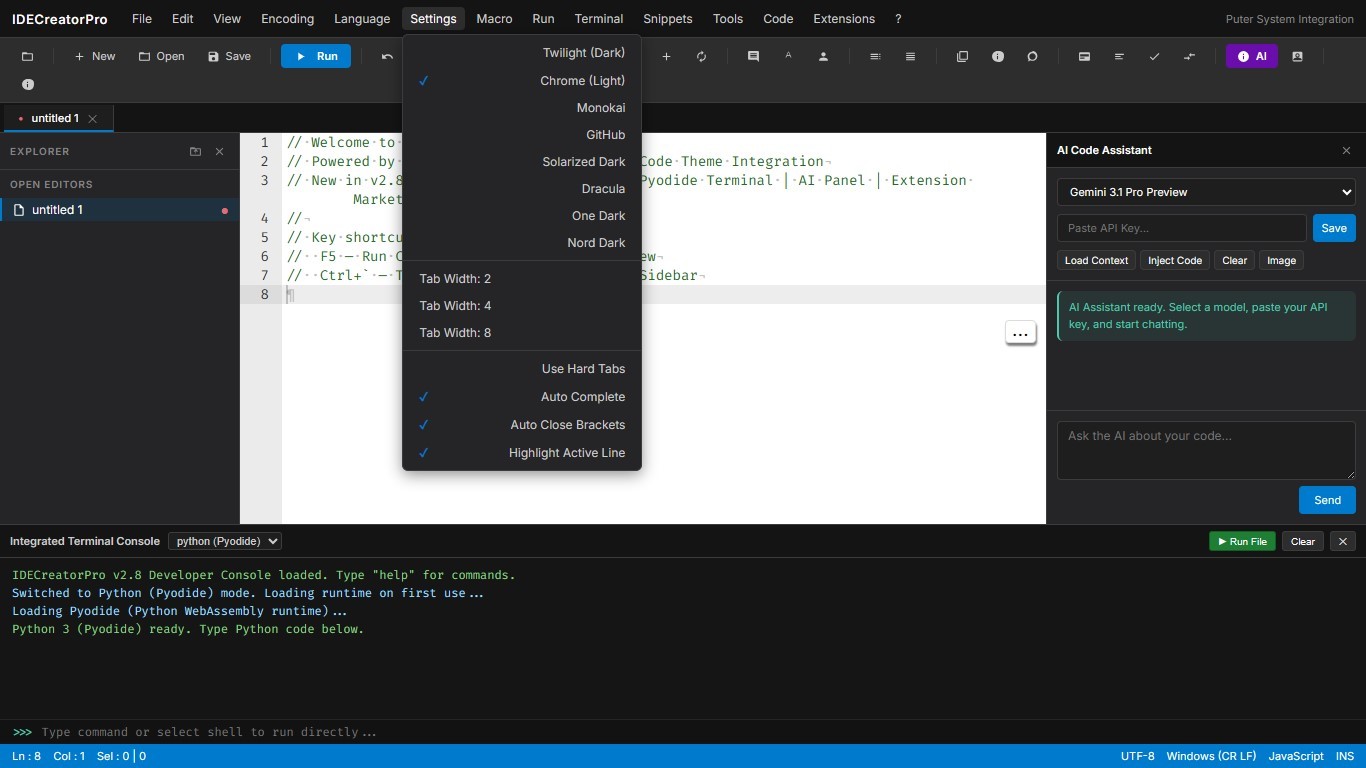Open the Language menu
This screenshot has height=768, width=1366.
pyautogui.click(x=362, y=19)
